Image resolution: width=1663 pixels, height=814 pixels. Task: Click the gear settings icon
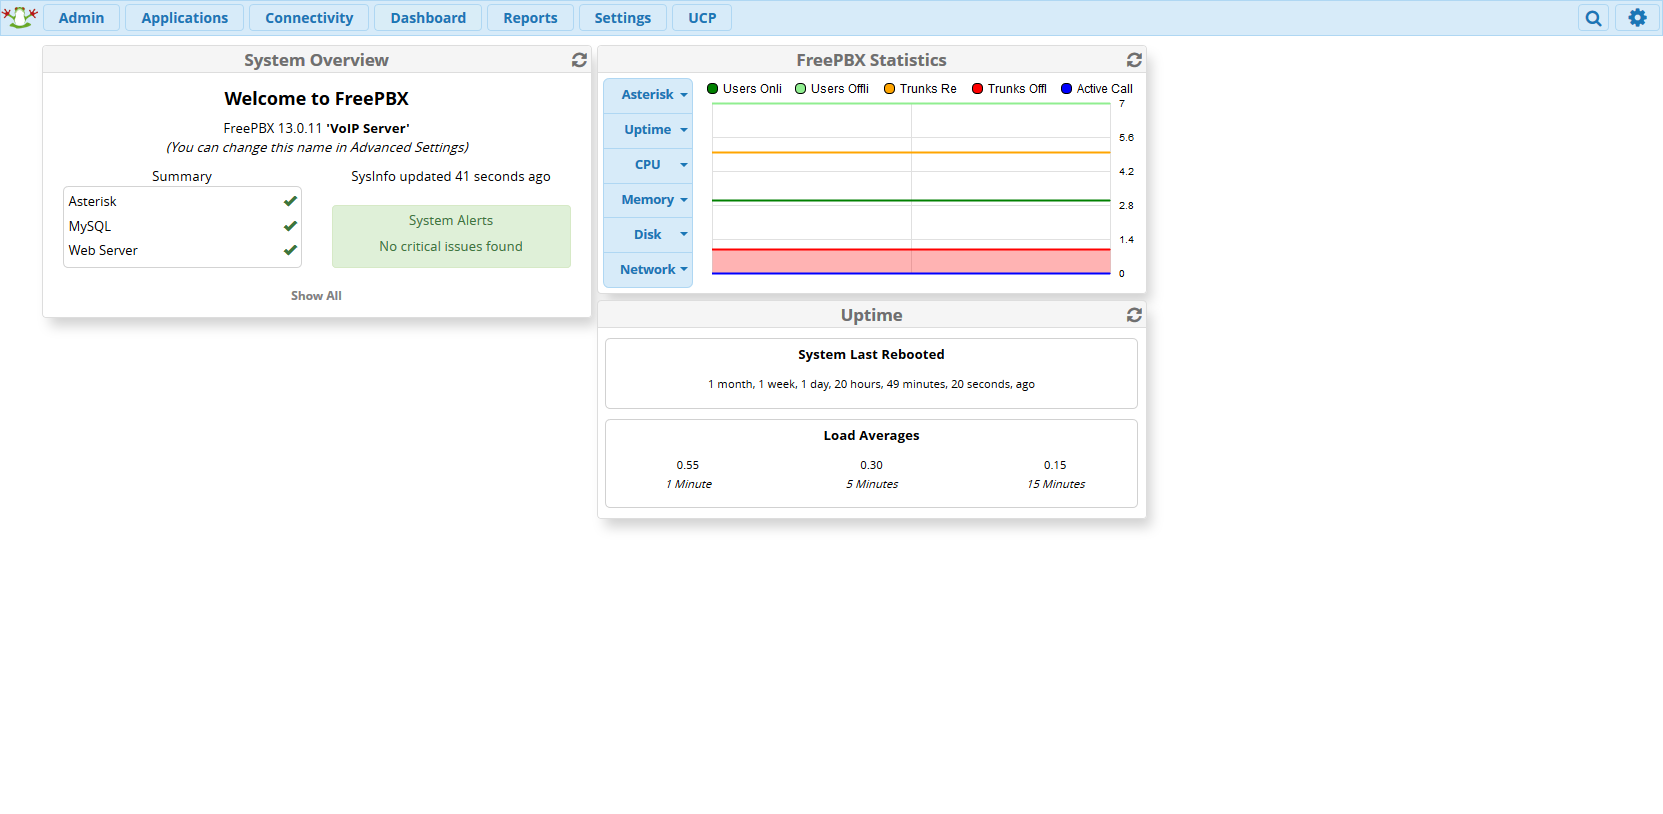coord(1637,18)
